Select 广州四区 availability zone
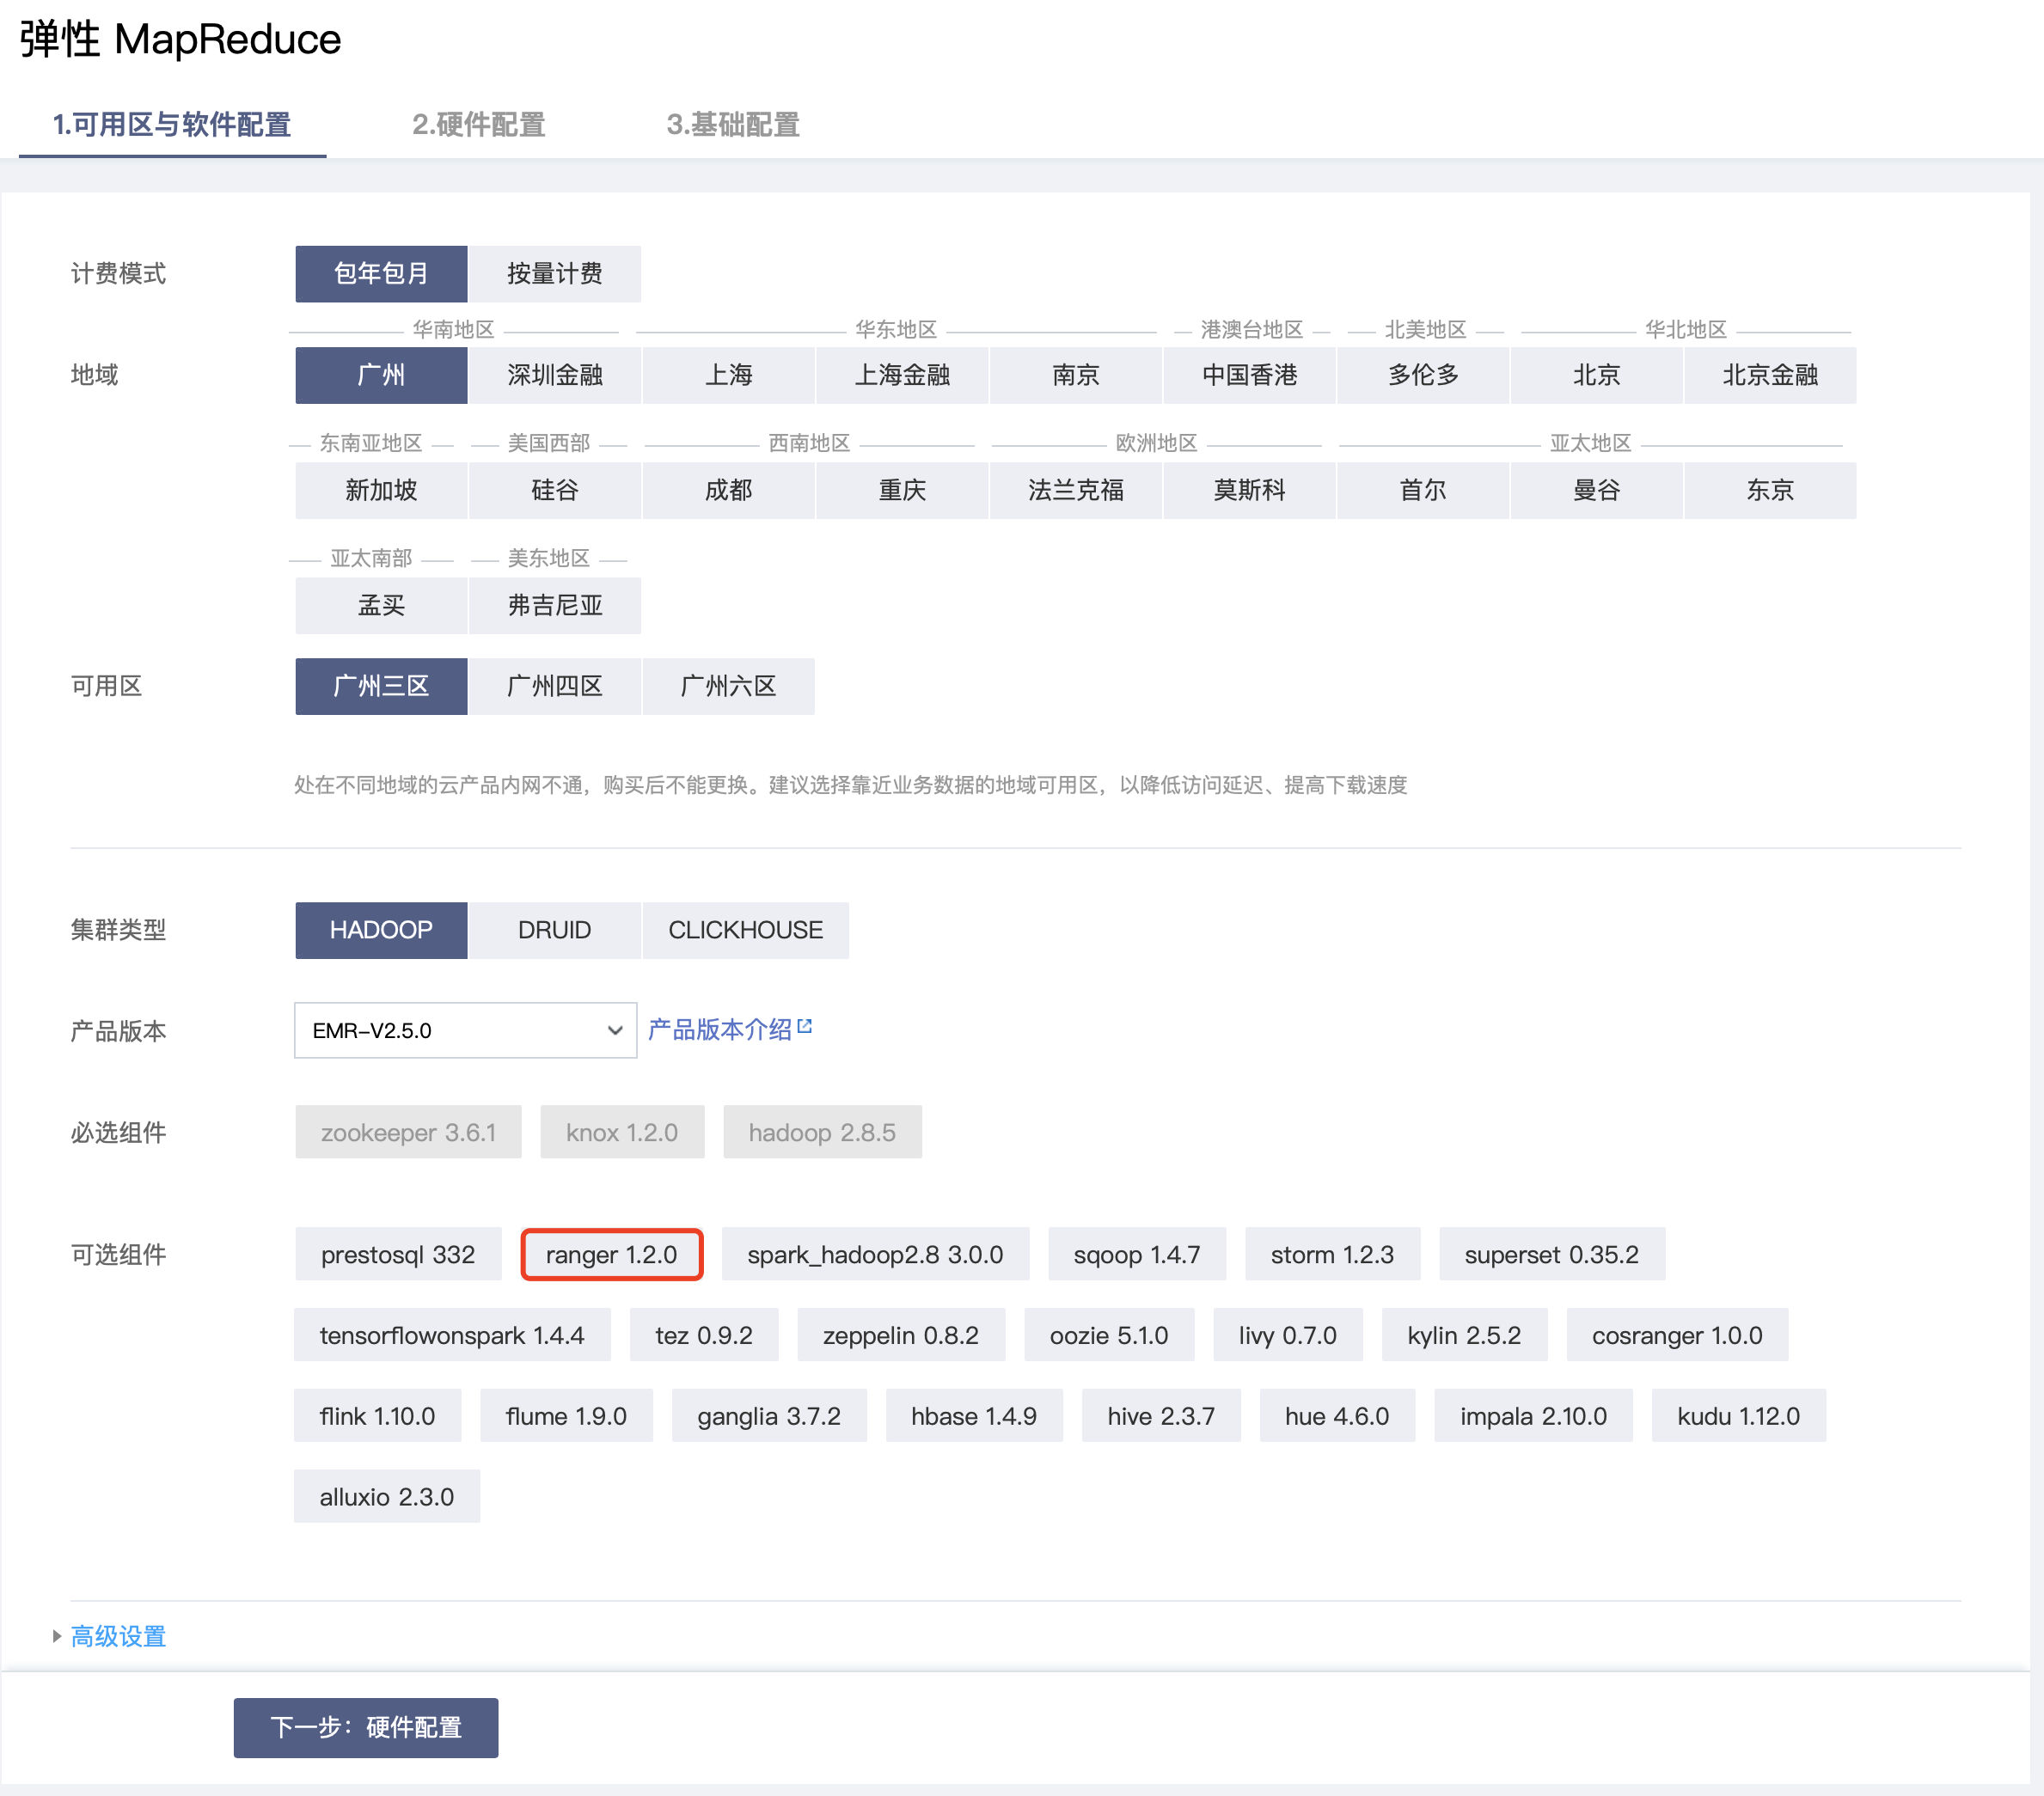Image resolution: width=2044 pixels, height=1796 pixels. (x=554, y=686)
